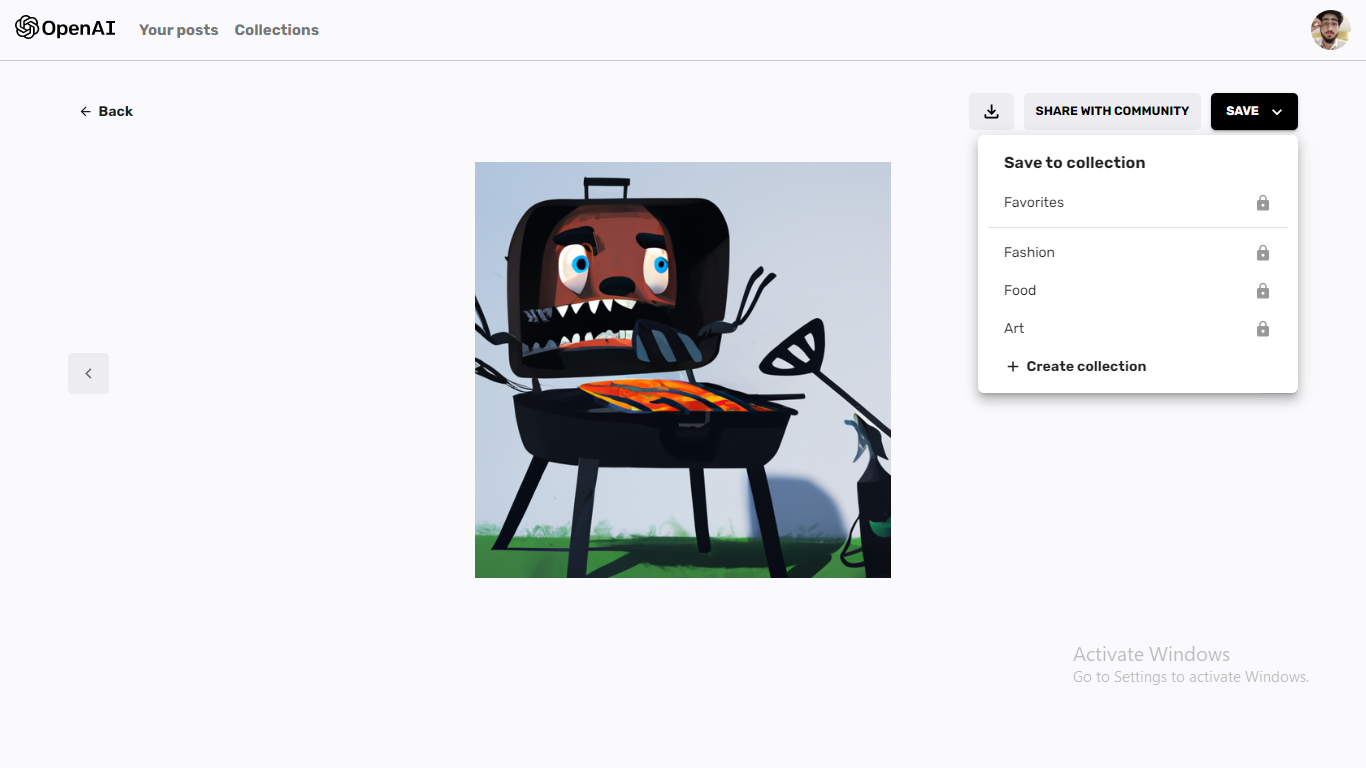The height and width of the screenshot is (768, 1366).
Task: Download the image with the download icon
Action: pyautogui.click(x=991, y=111)
